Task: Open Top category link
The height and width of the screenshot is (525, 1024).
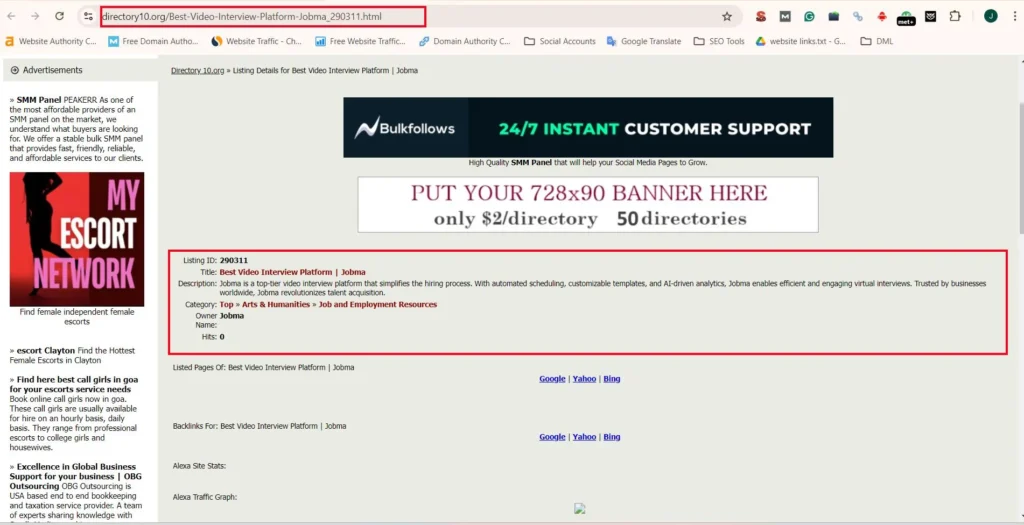Action: 226,304
